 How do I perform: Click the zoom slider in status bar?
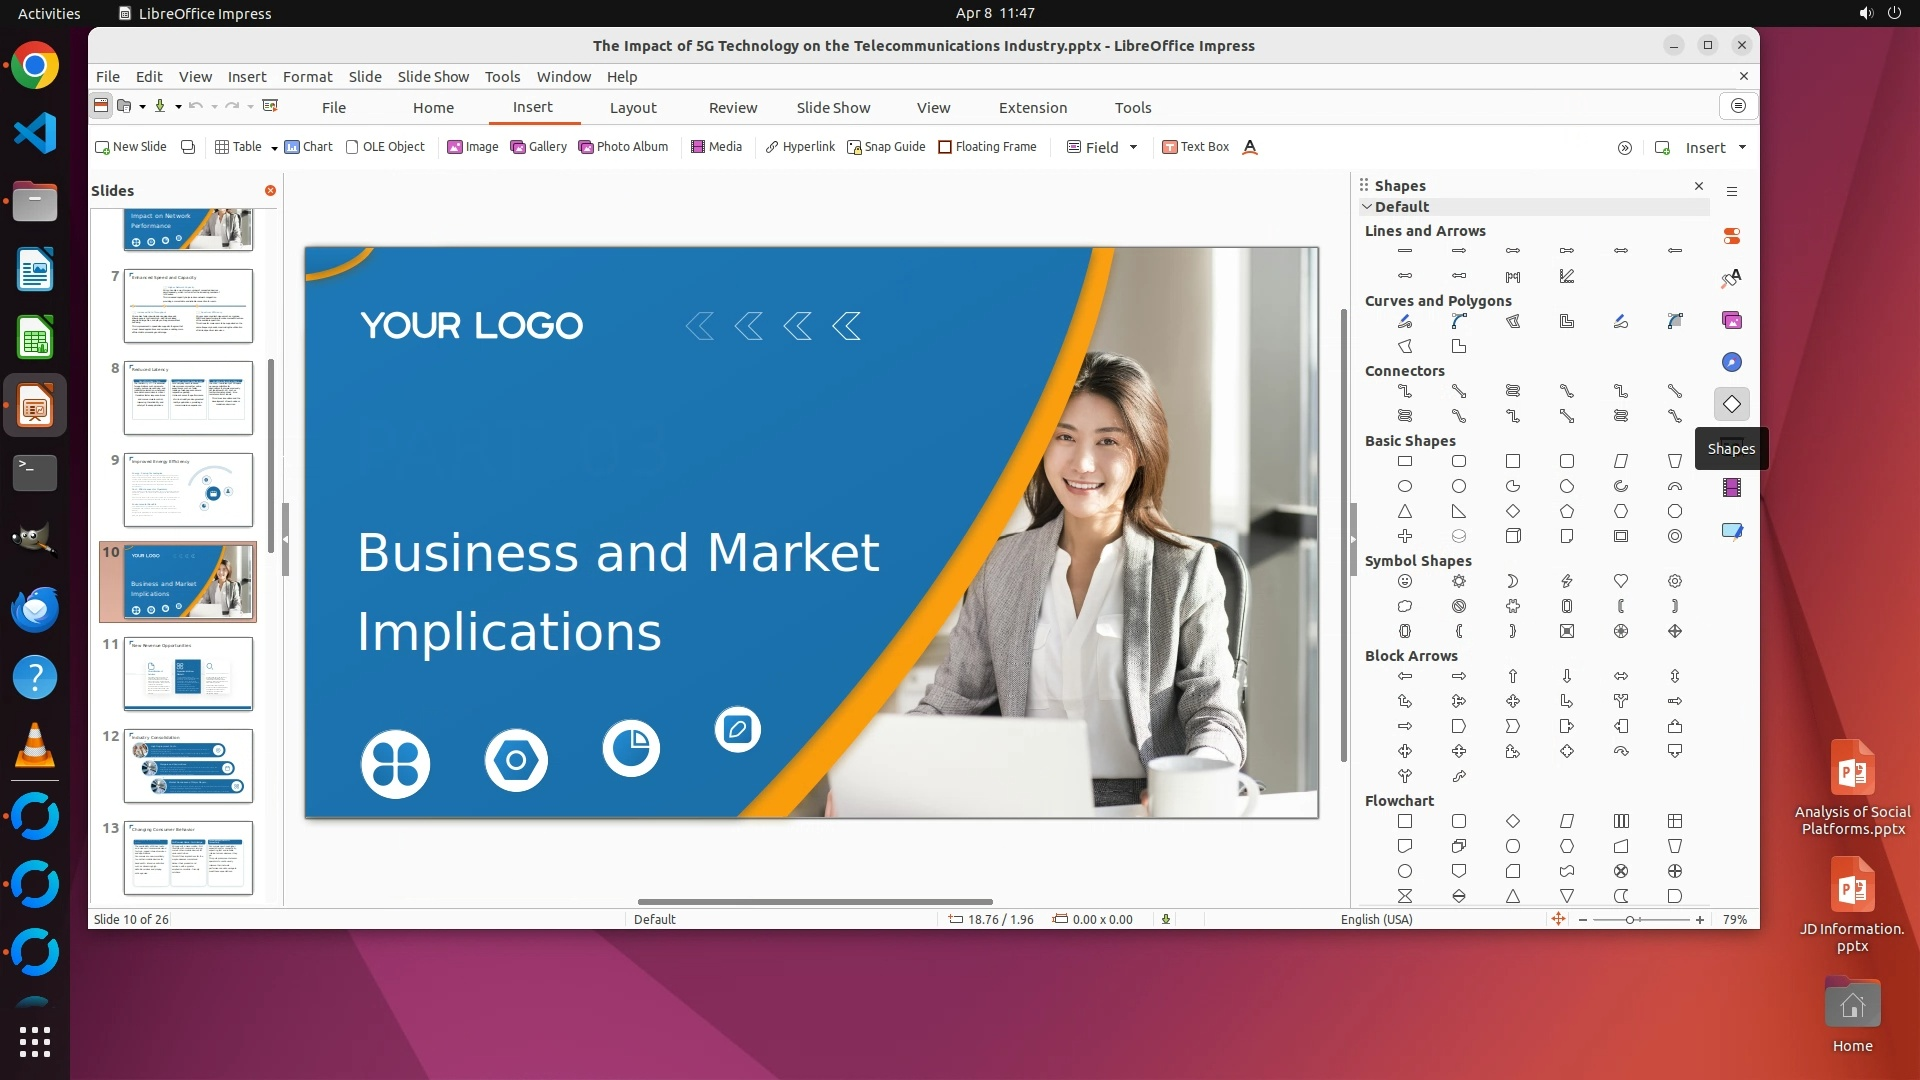coord(1630,920)
